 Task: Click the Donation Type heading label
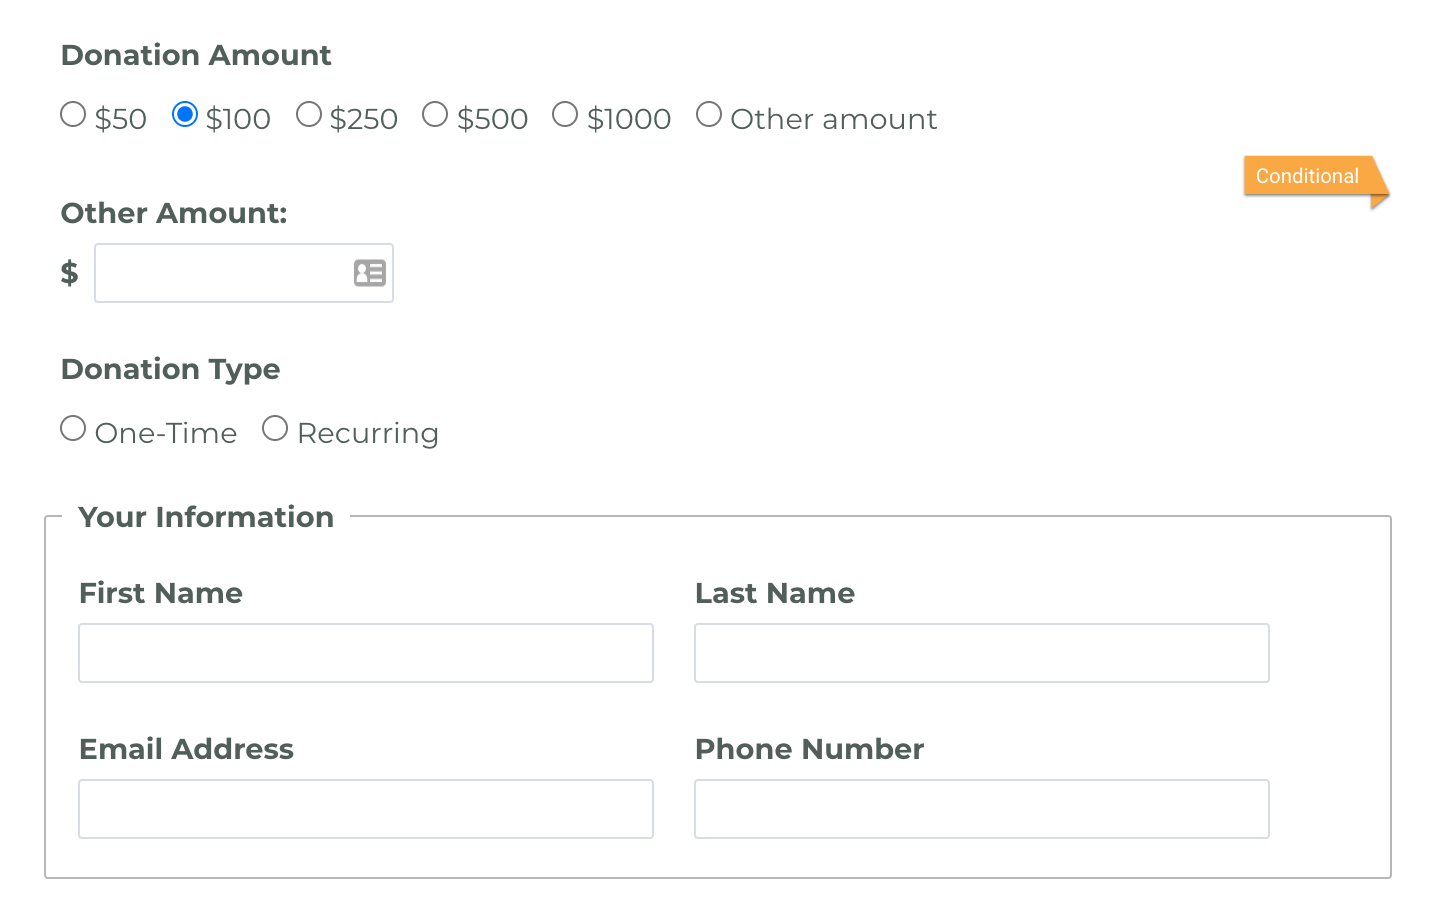coord(171,369)
